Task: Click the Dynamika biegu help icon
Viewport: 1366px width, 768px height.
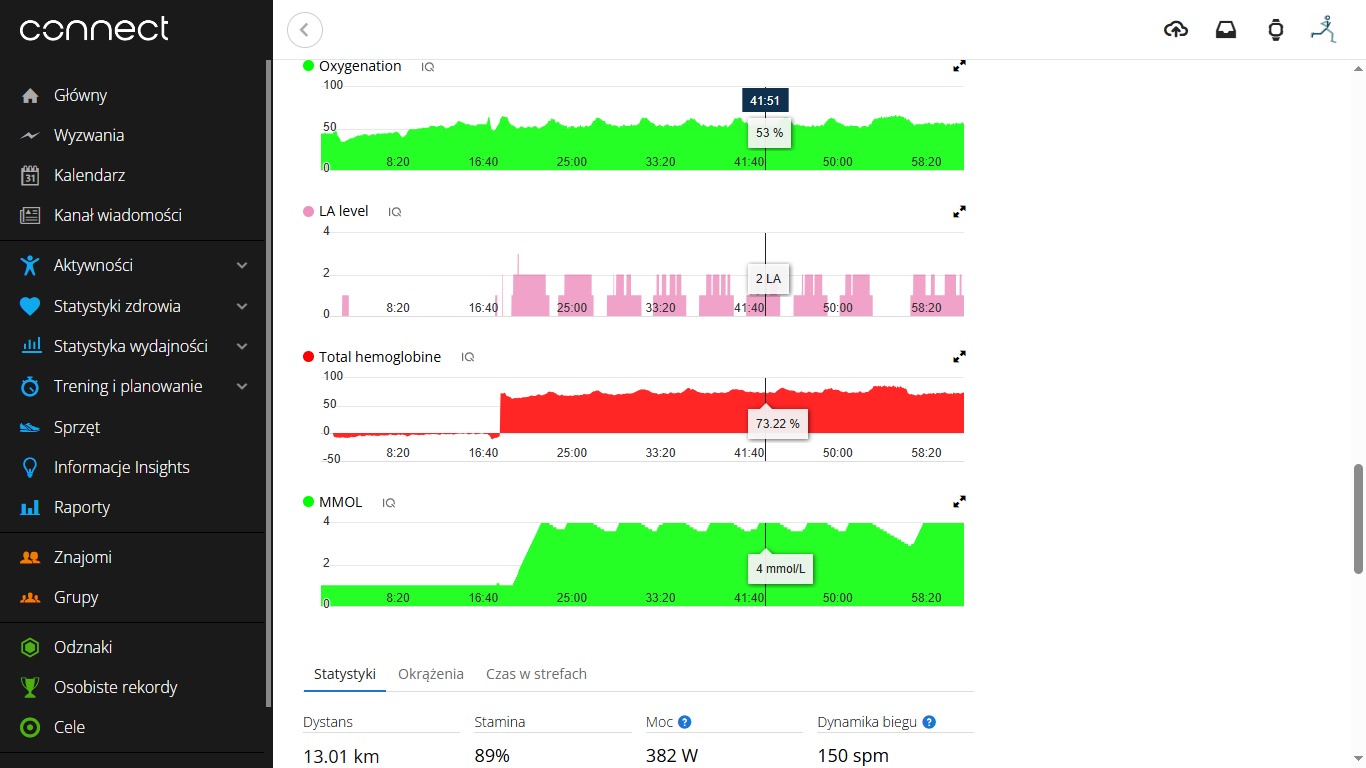Action: 929,722
